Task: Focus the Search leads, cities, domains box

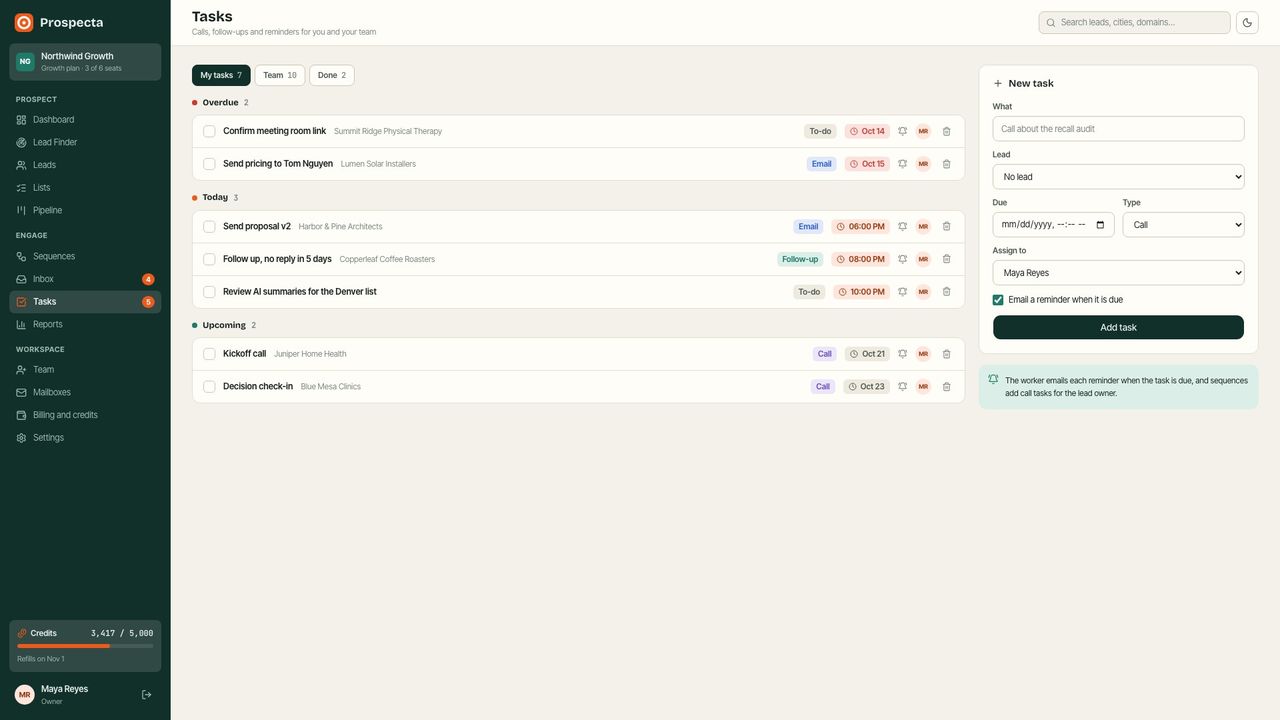Action: tap(1134, 22)
